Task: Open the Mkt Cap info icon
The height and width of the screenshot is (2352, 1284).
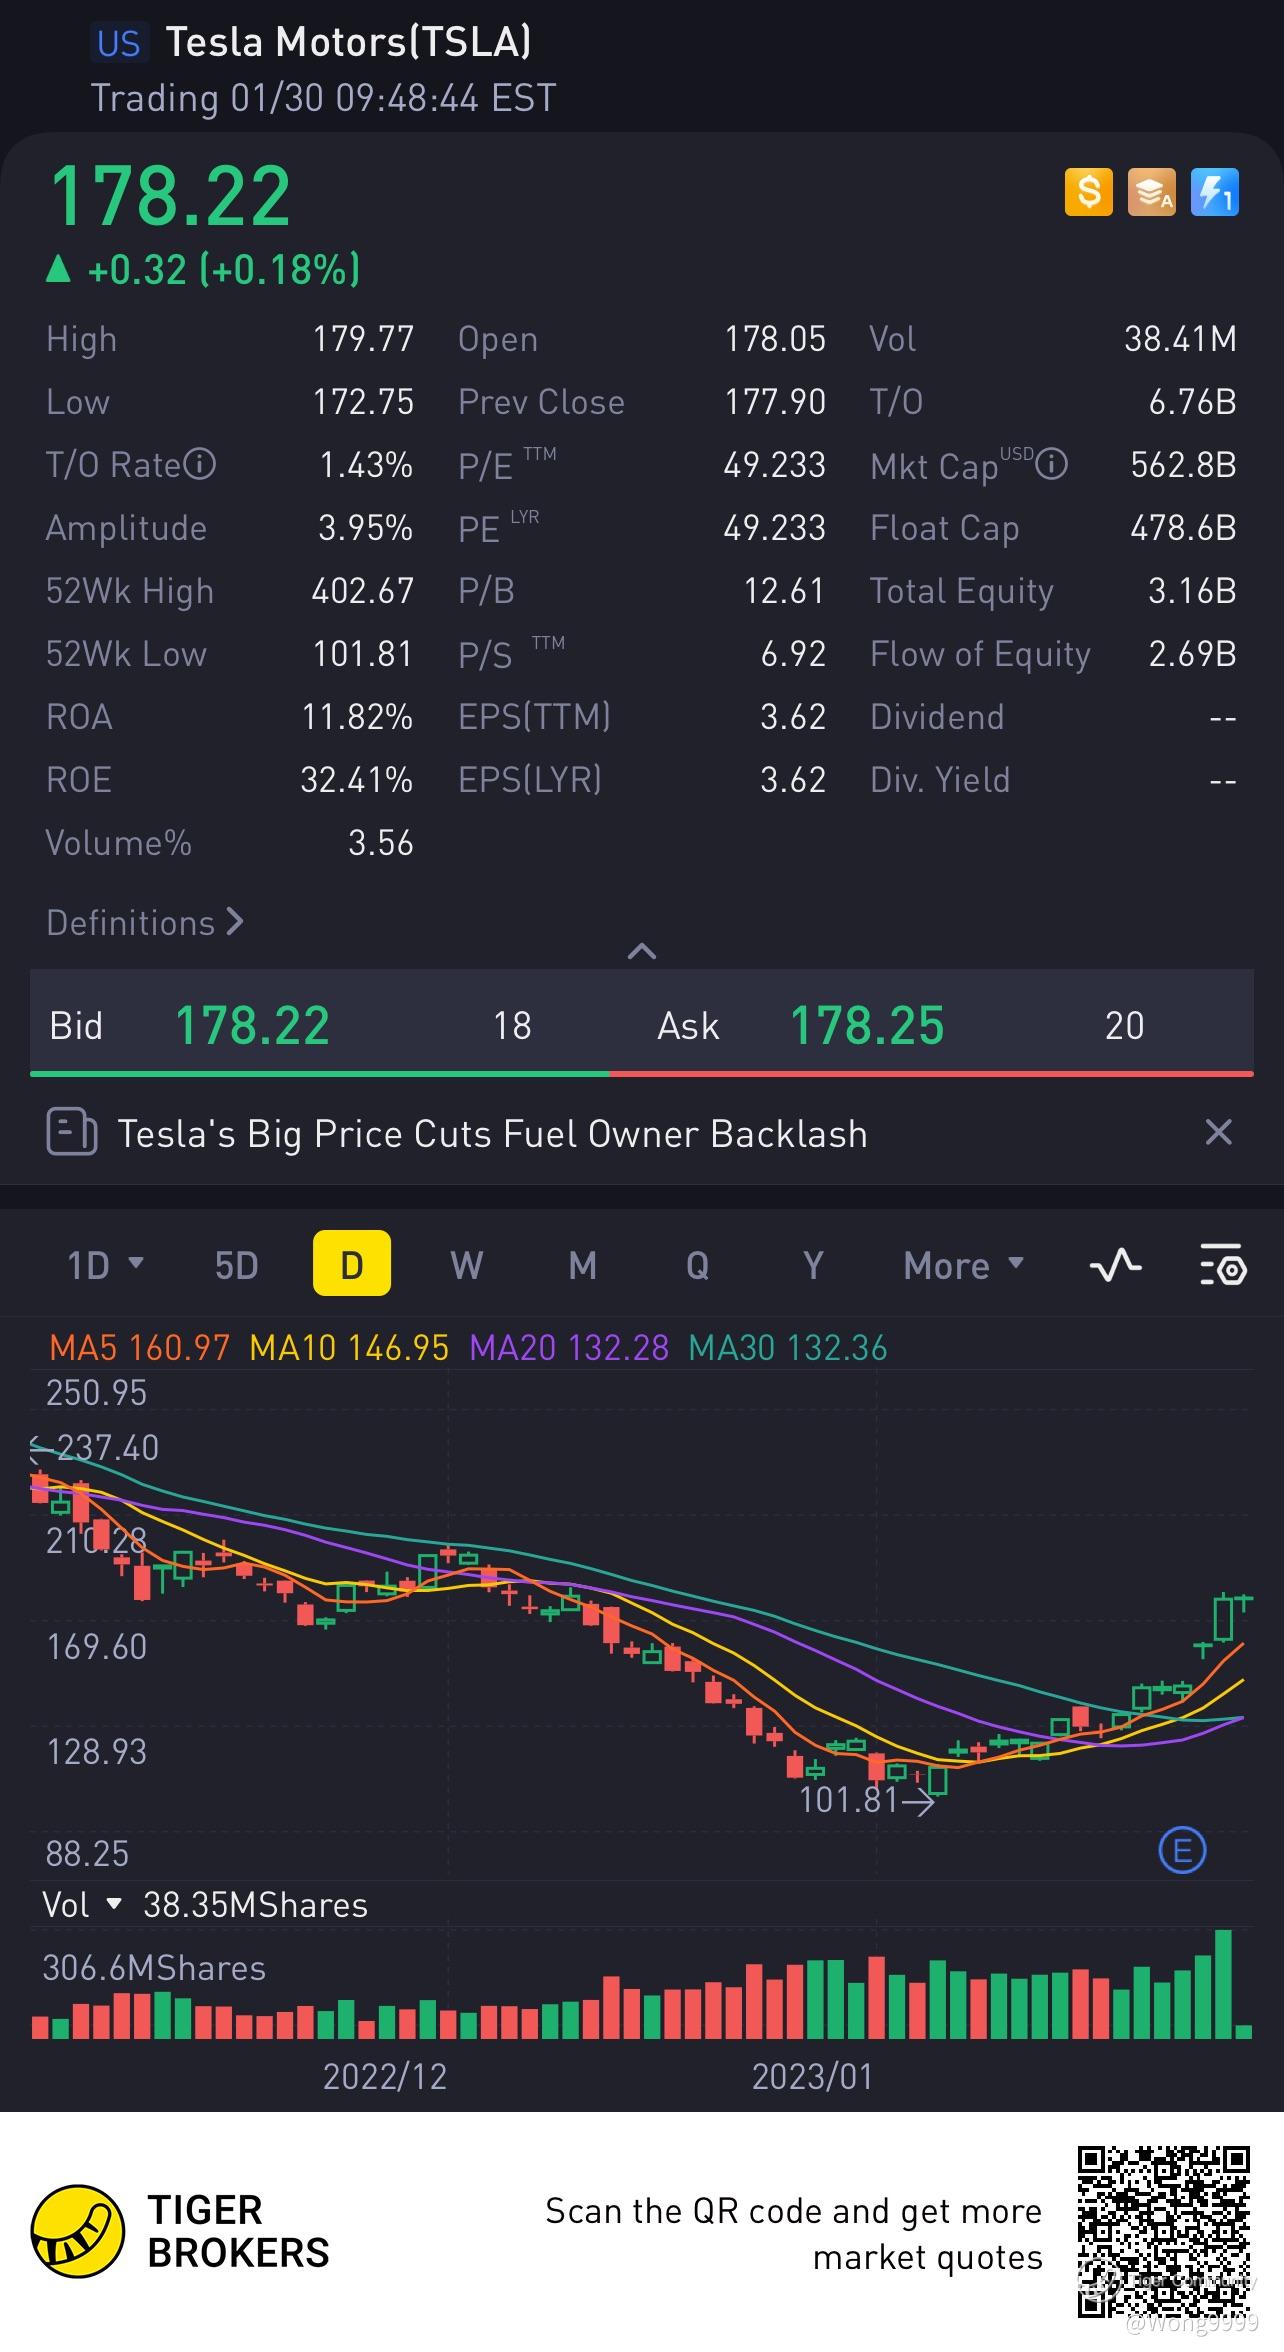Action: coord(1051,465)
